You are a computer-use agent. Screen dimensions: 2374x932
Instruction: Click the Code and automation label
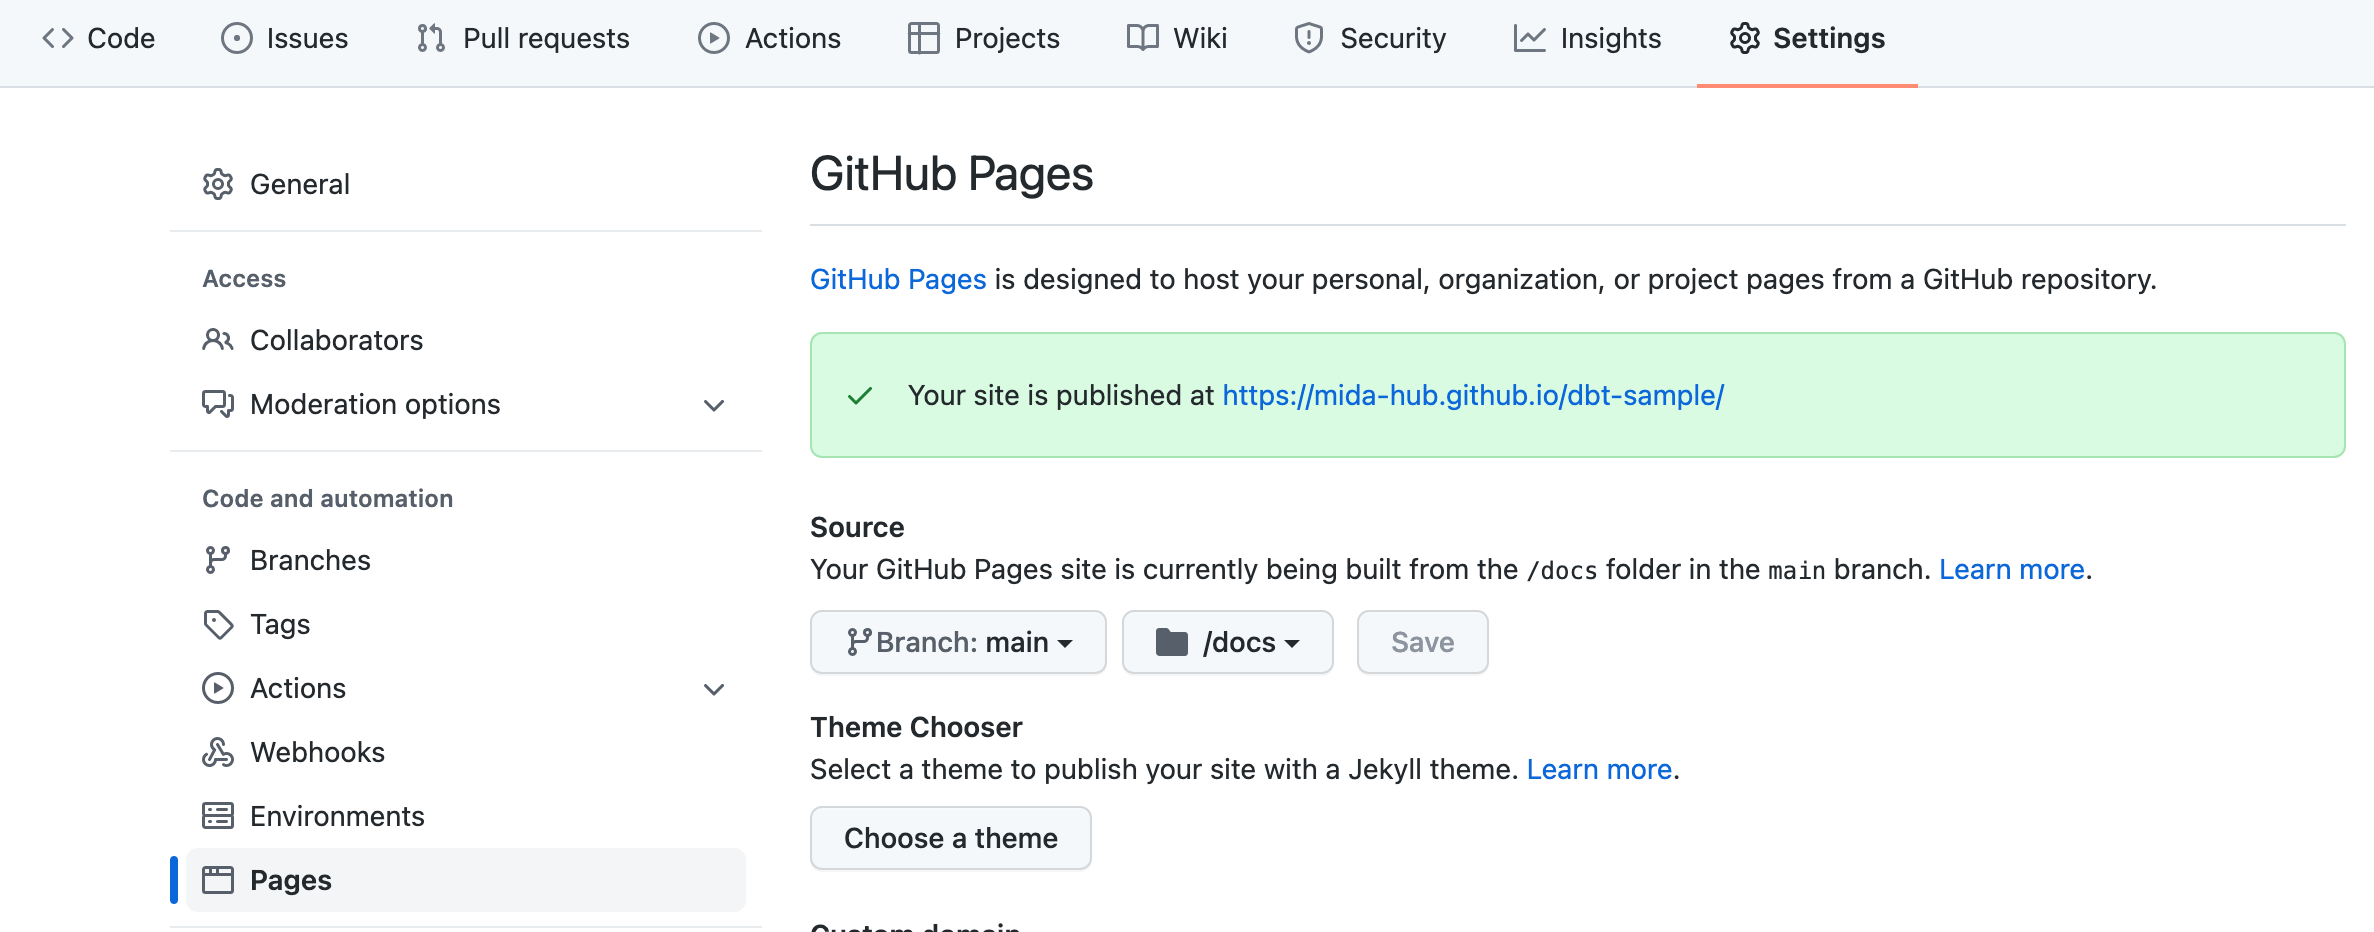(327, 499)
